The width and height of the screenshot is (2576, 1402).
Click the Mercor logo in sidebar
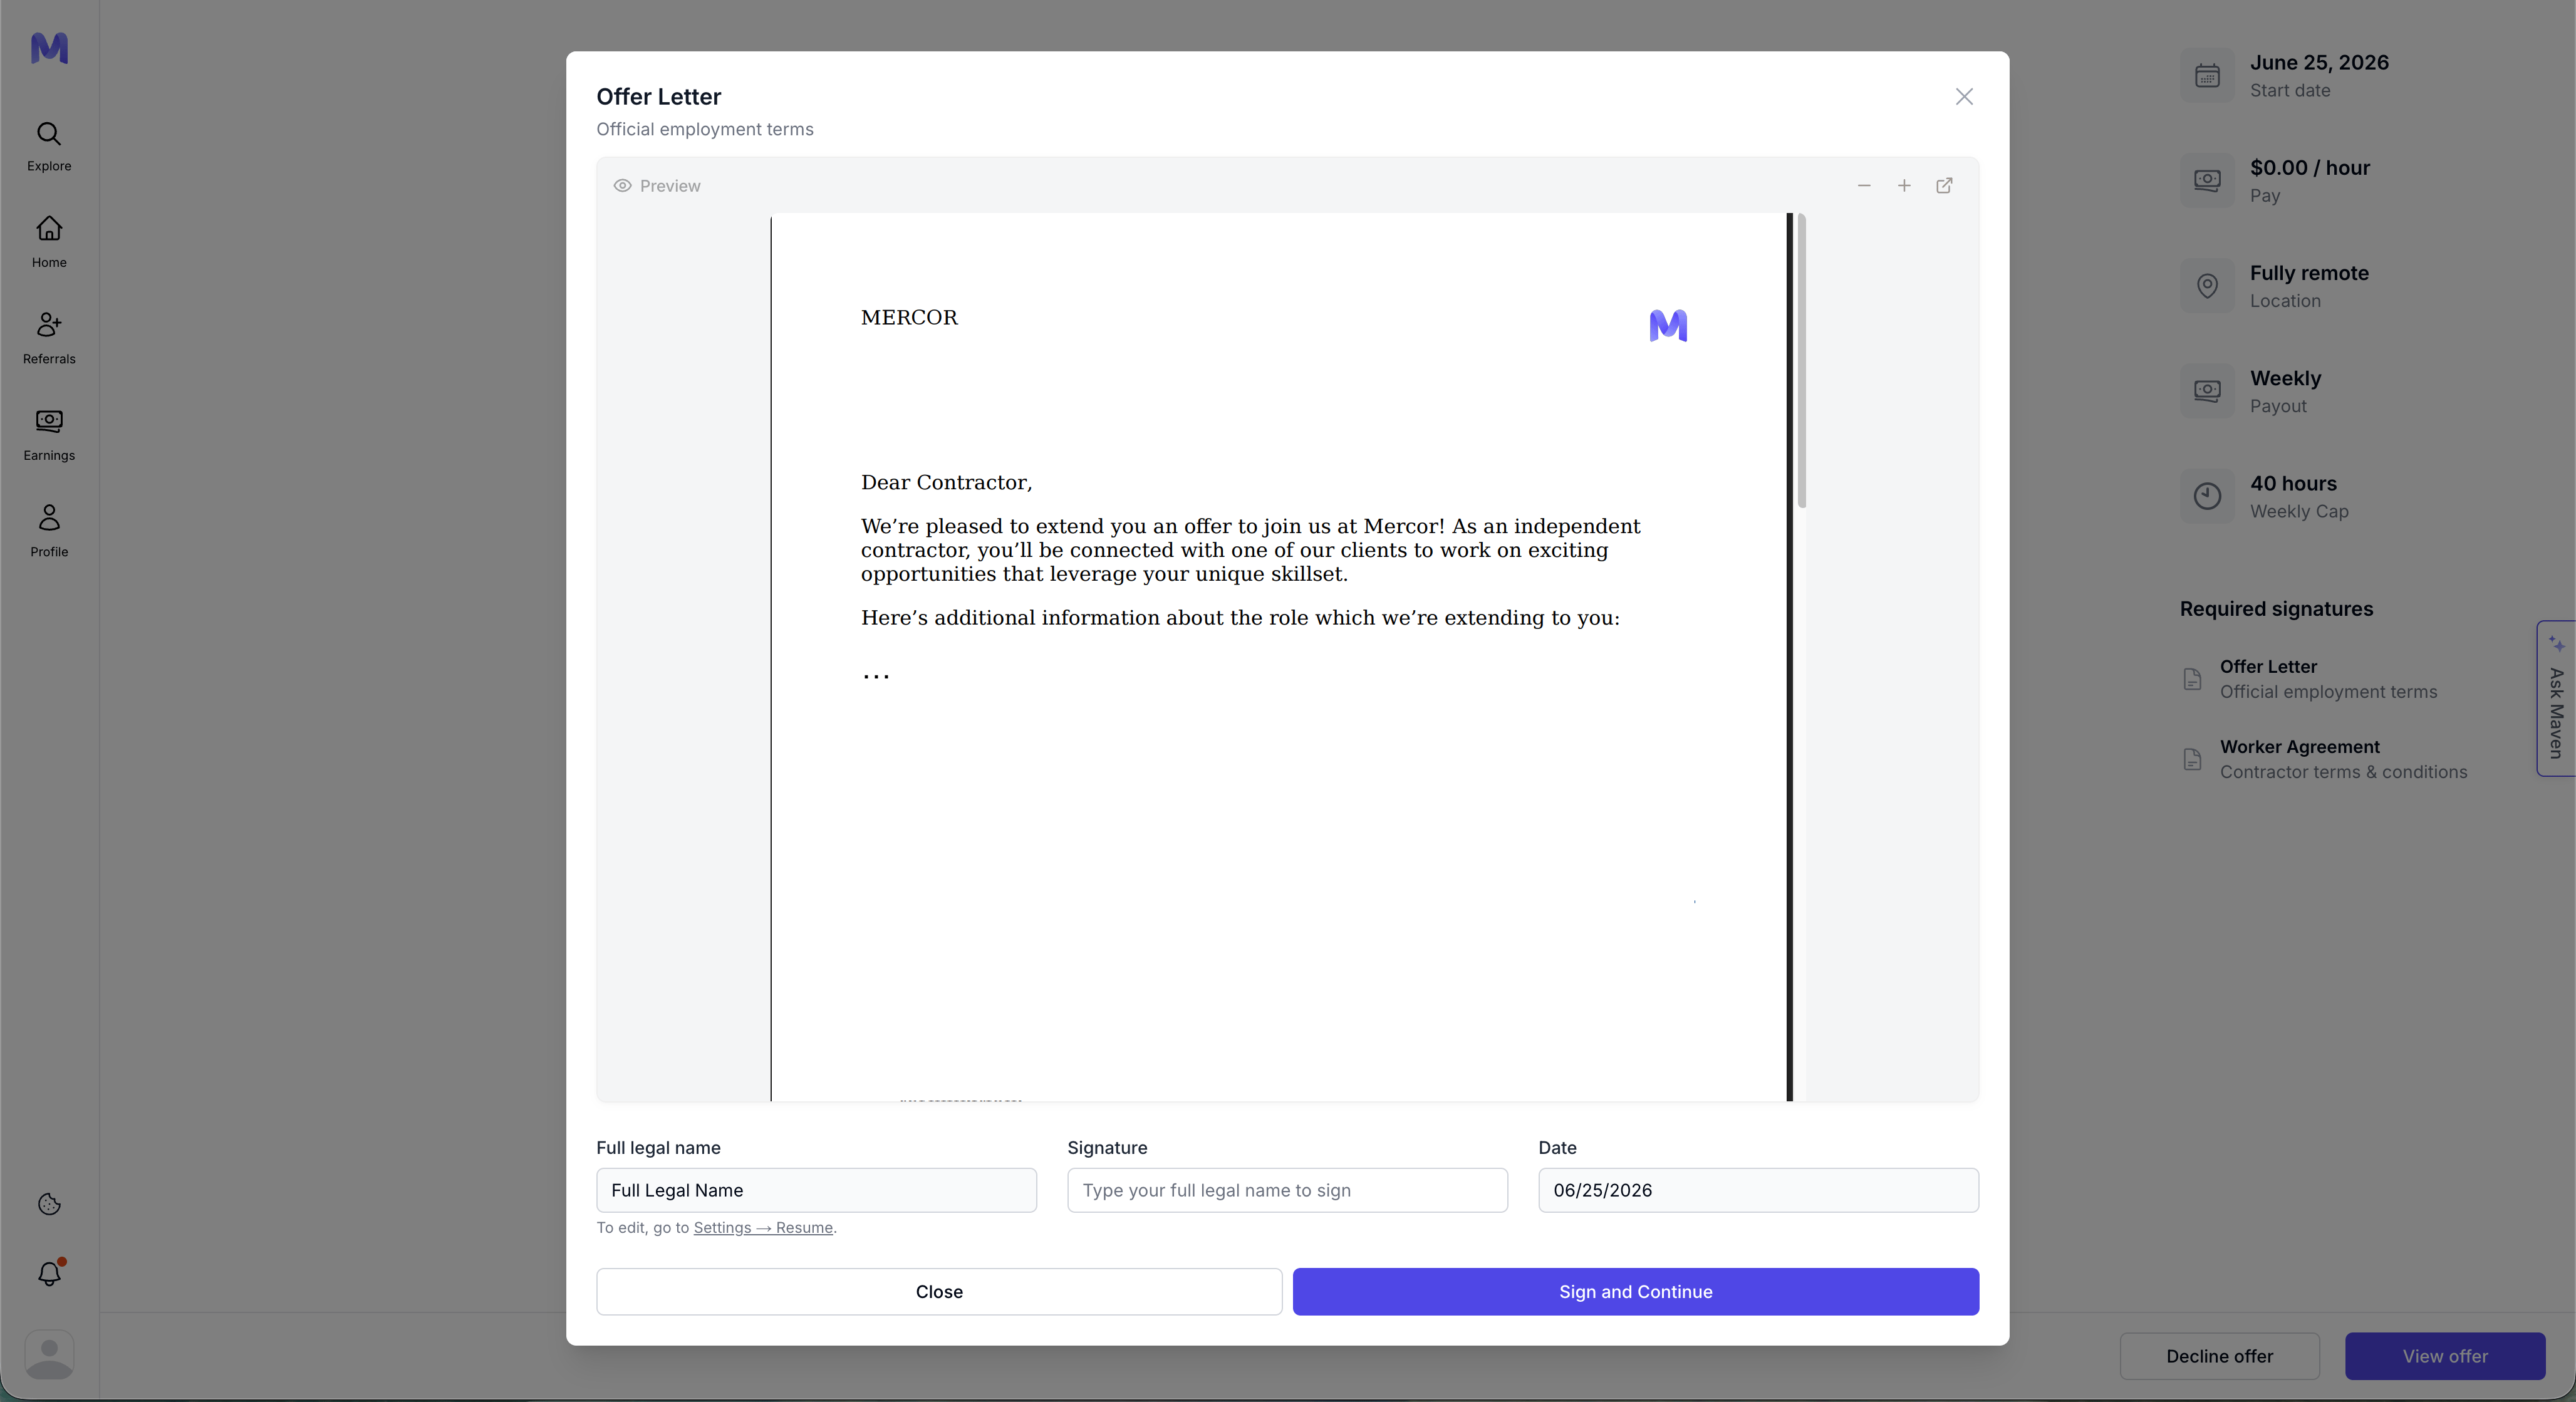point(49,48)
